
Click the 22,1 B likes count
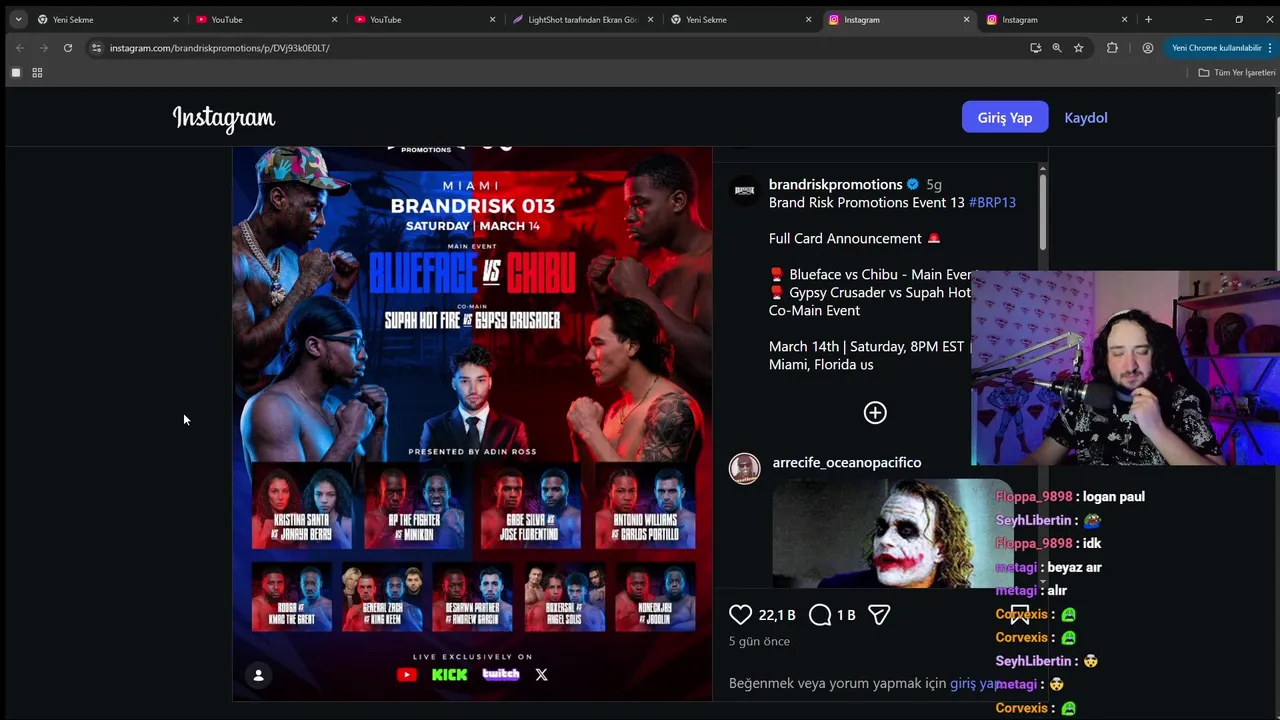[x=777, y=615]
